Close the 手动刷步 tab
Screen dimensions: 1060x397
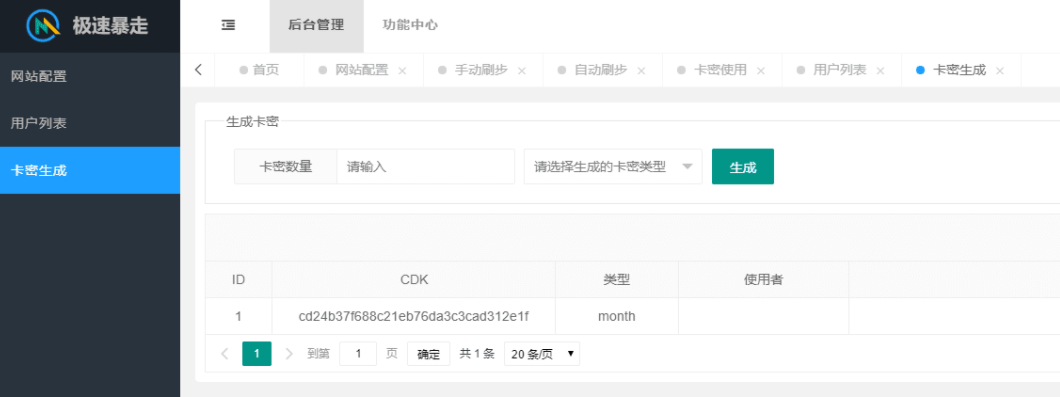522,70
